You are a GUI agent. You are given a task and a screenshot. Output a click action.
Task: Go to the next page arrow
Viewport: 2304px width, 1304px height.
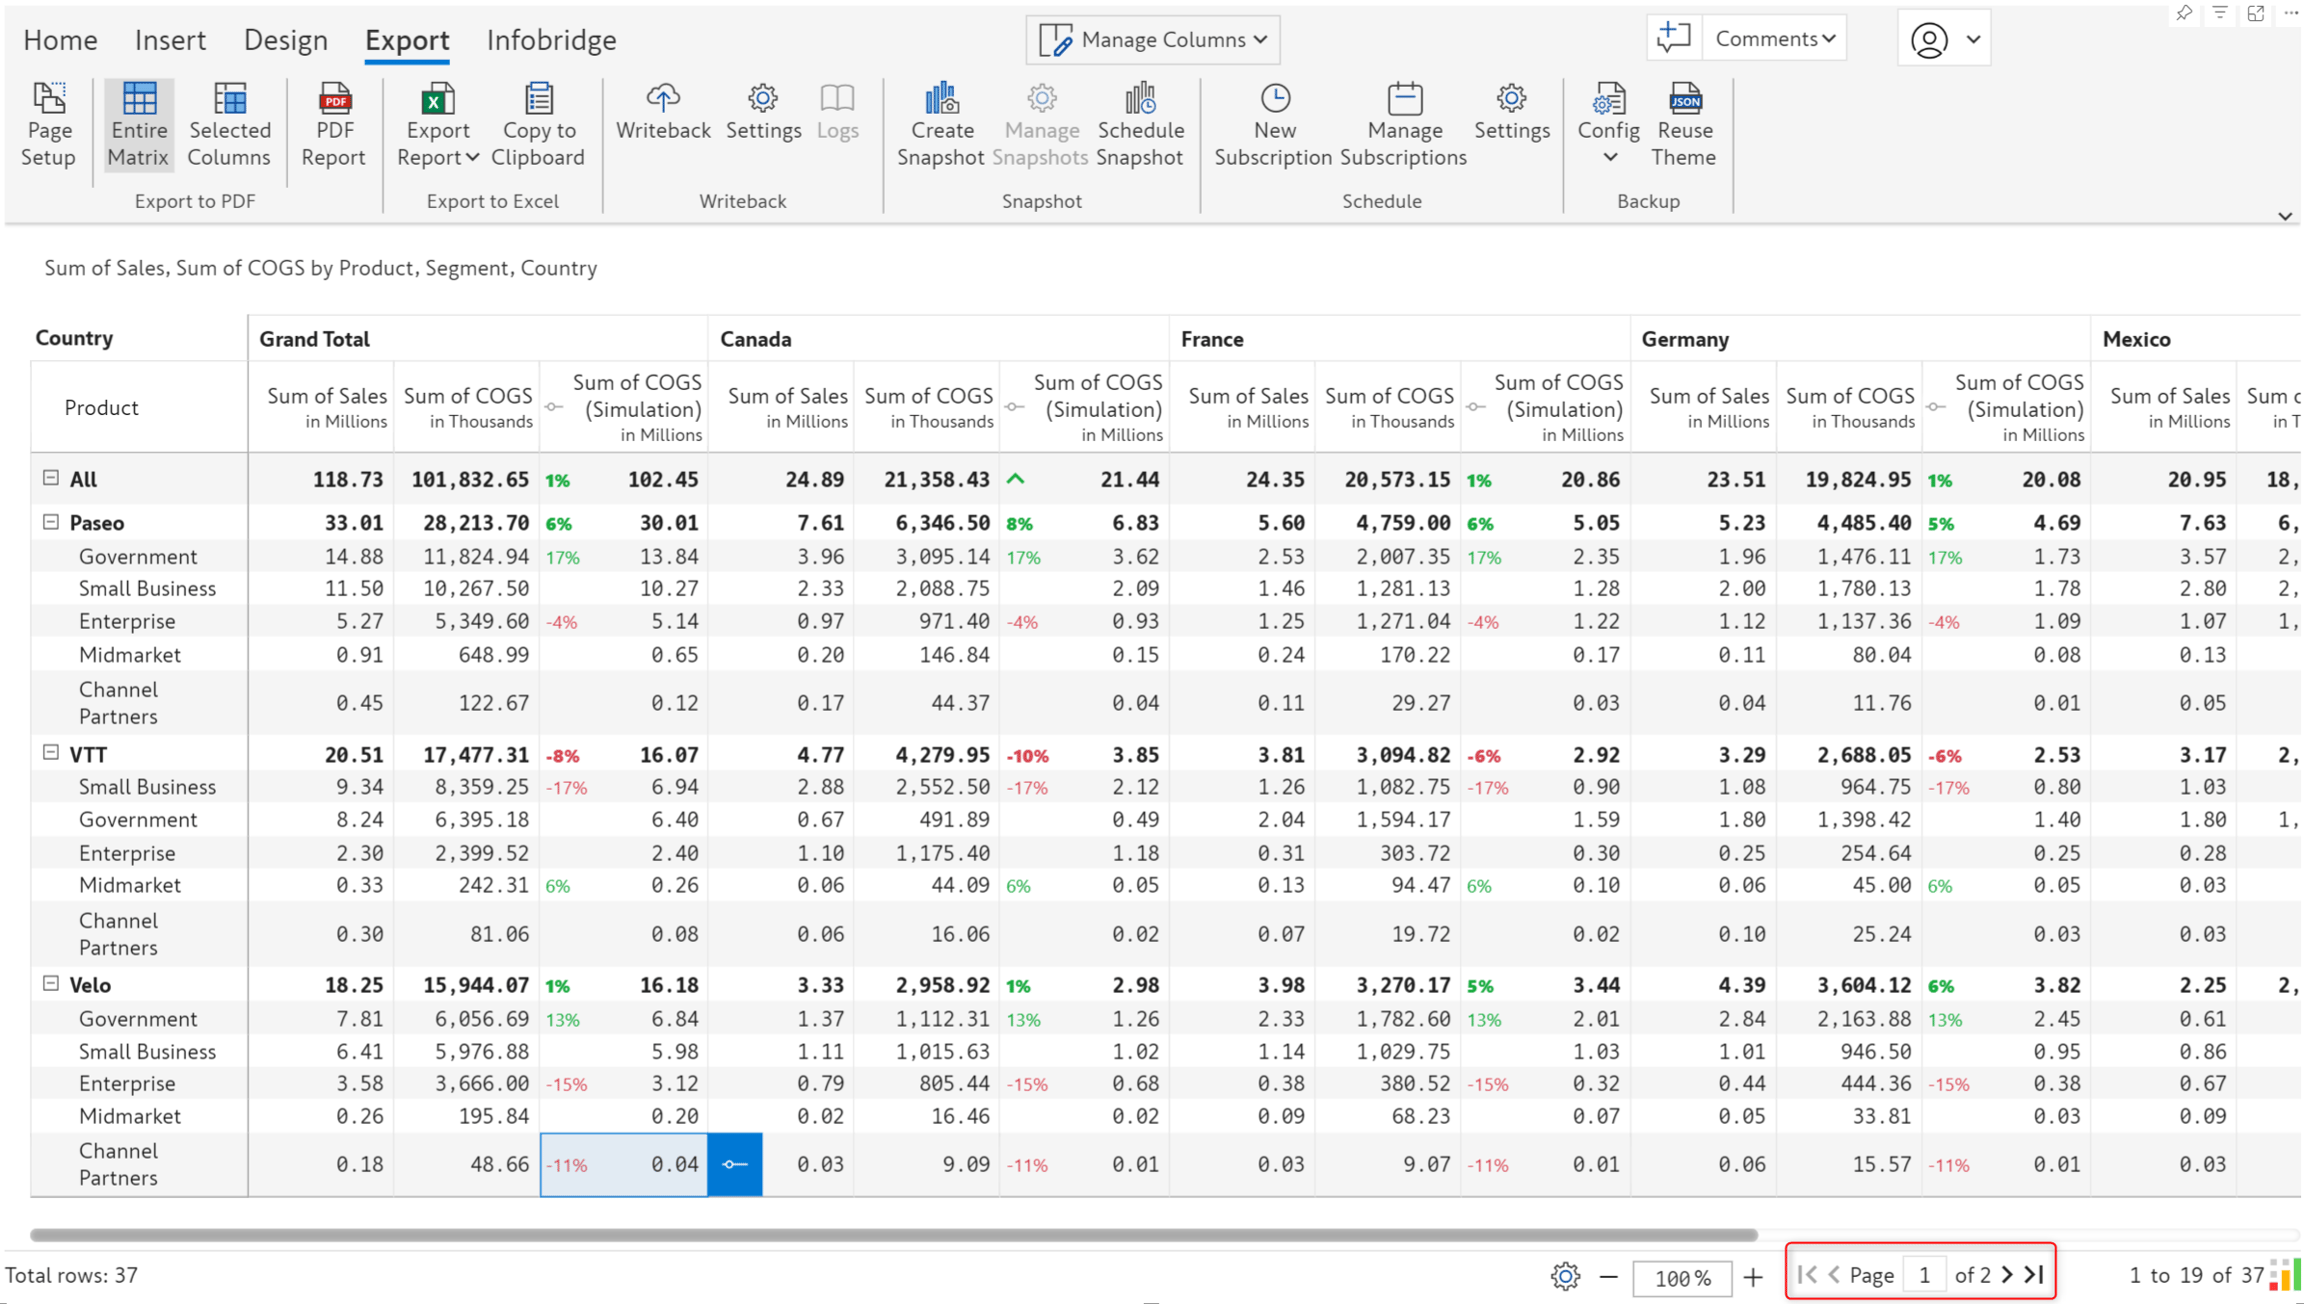click(x=2007, y=1275)
